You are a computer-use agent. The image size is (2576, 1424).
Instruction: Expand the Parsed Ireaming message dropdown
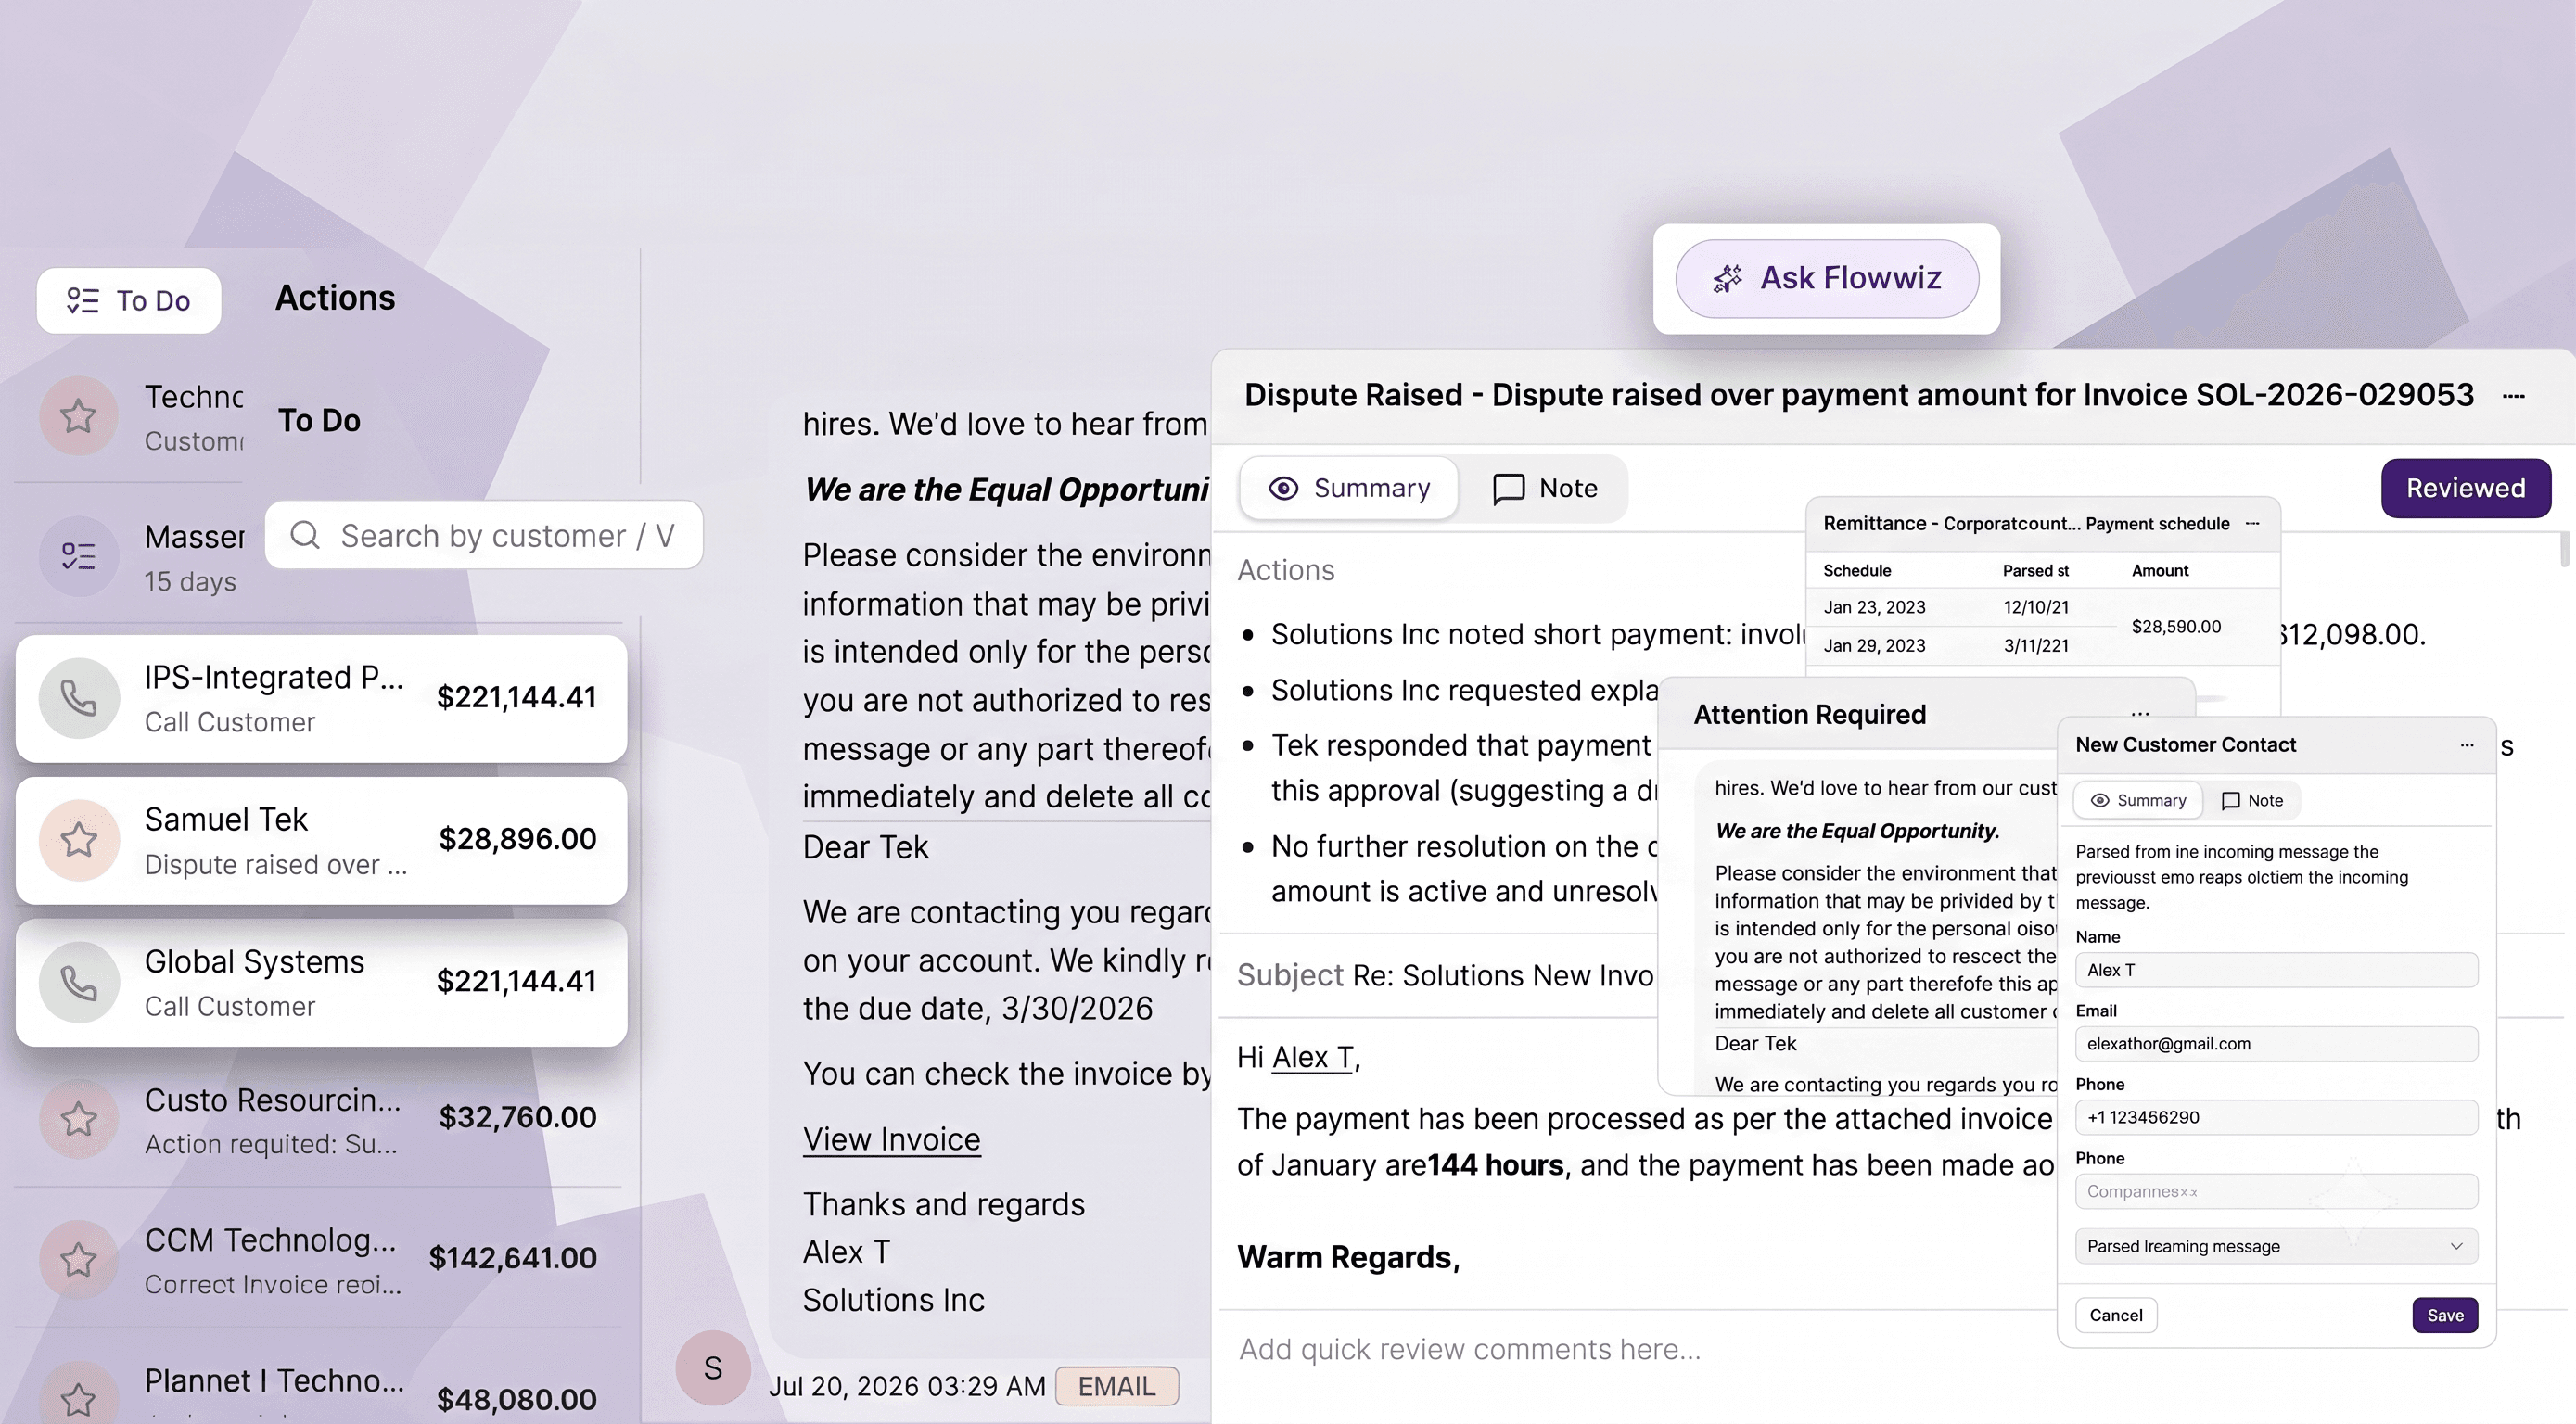coord(2276,1246)
